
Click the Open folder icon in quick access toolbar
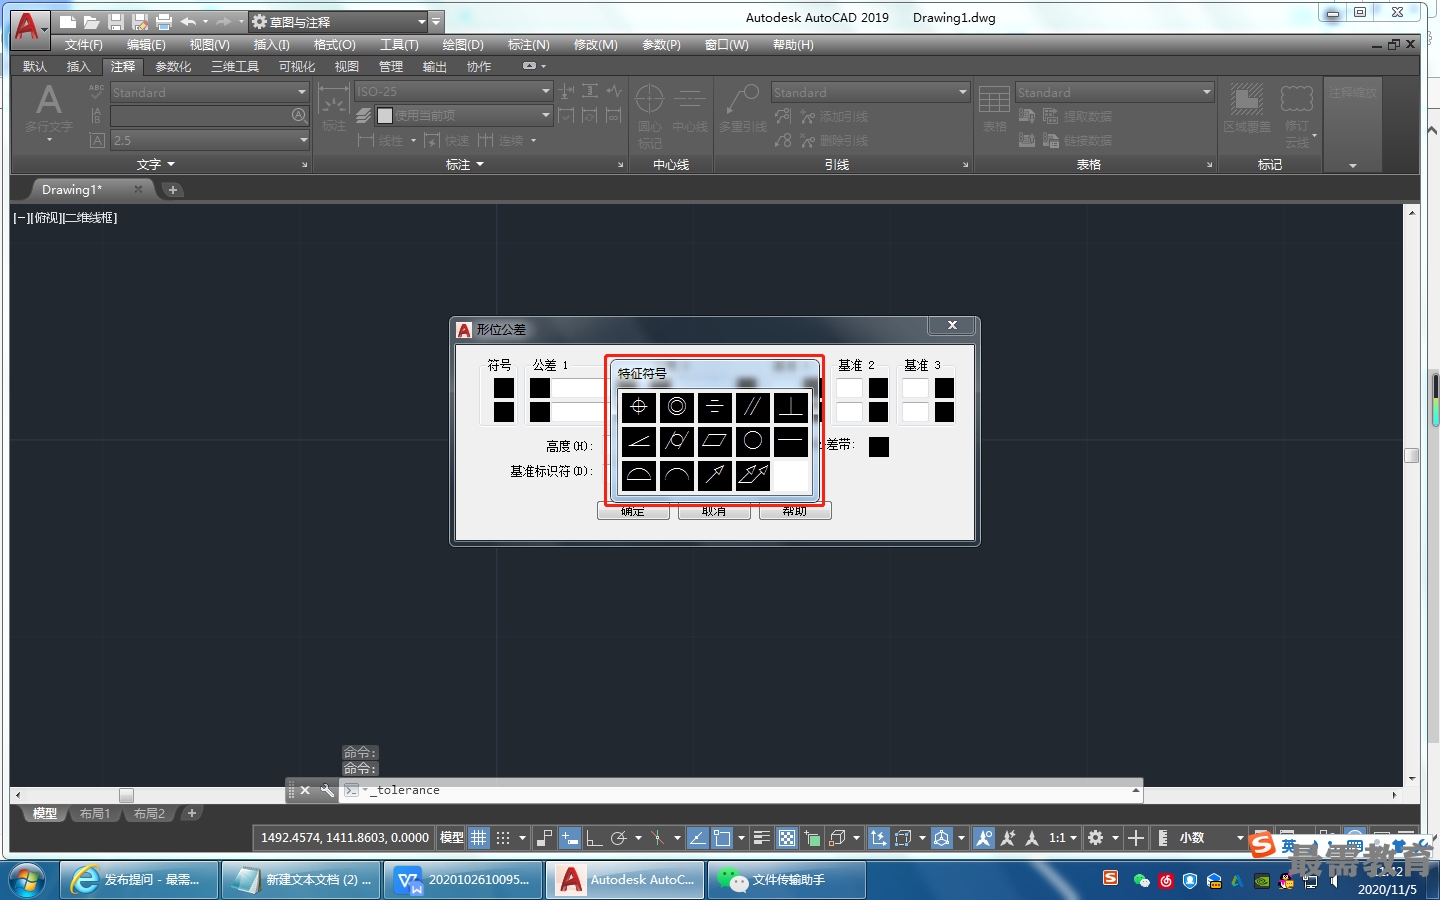[91, 21]
